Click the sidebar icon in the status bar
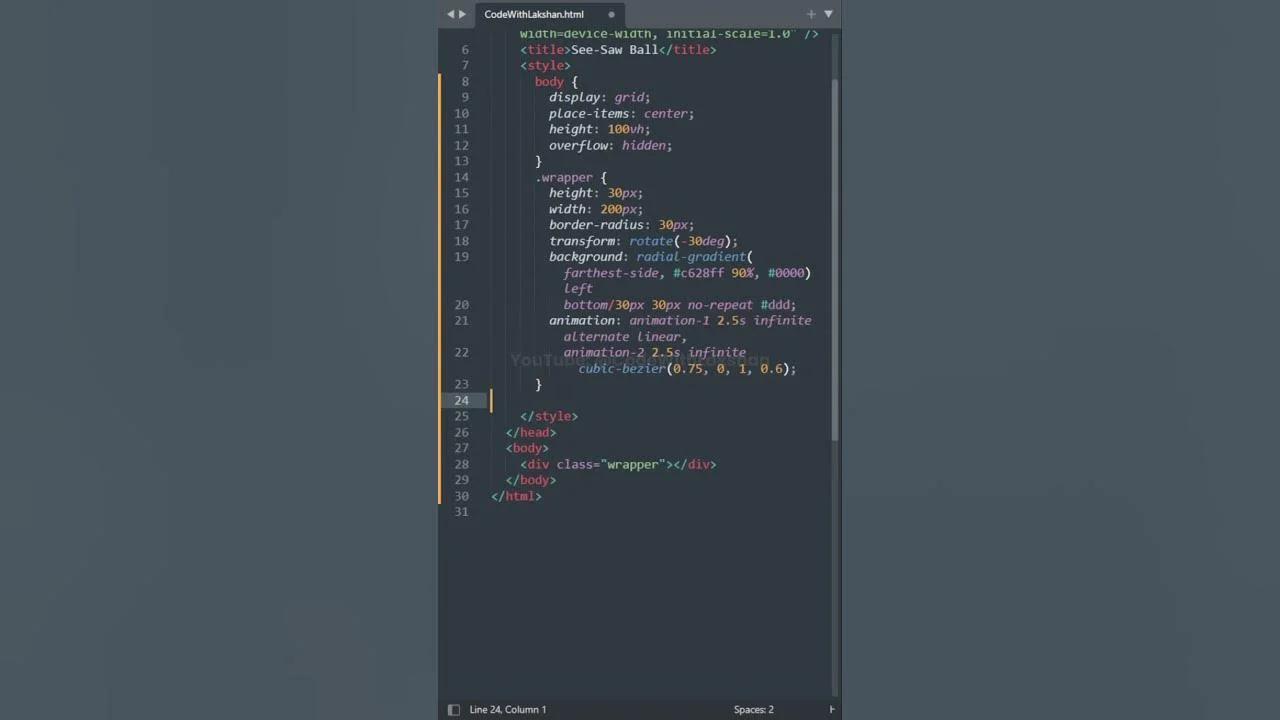Image resolution: width=1280 pixels, height=720 pixels. (453, 709)
